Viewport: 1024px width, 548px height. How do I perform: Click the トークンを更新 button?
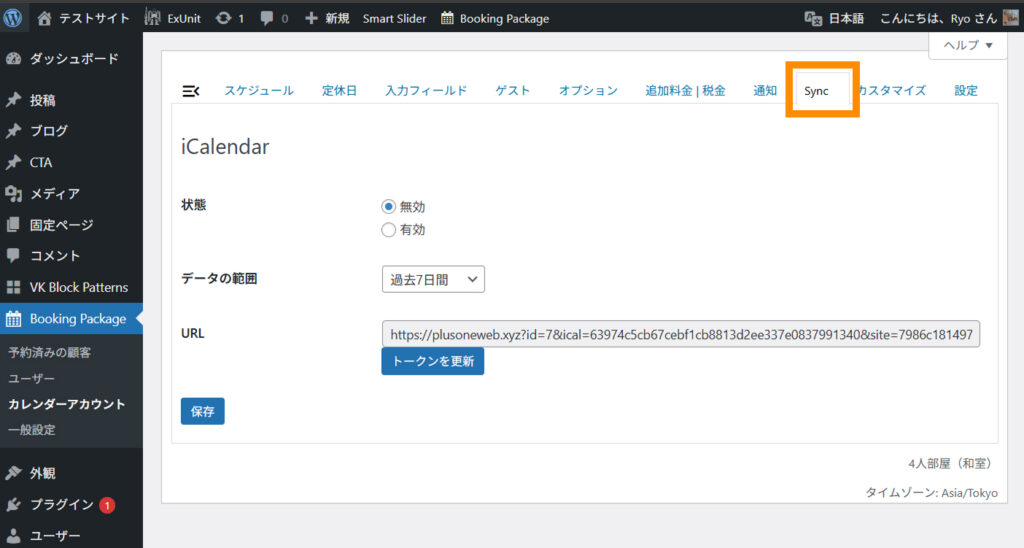(432, 361)
